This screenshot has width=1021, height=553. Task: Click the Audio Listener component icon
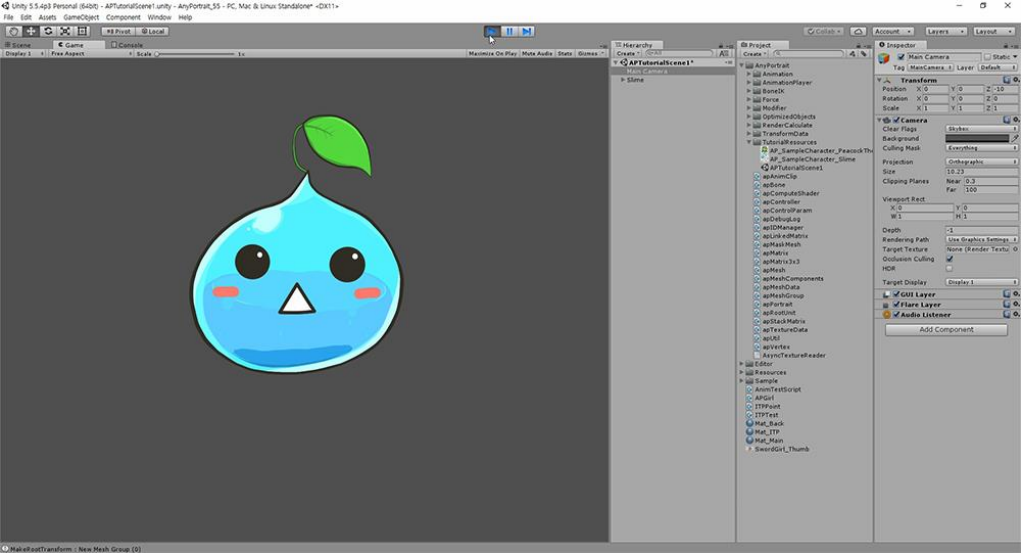pos(886,315)
